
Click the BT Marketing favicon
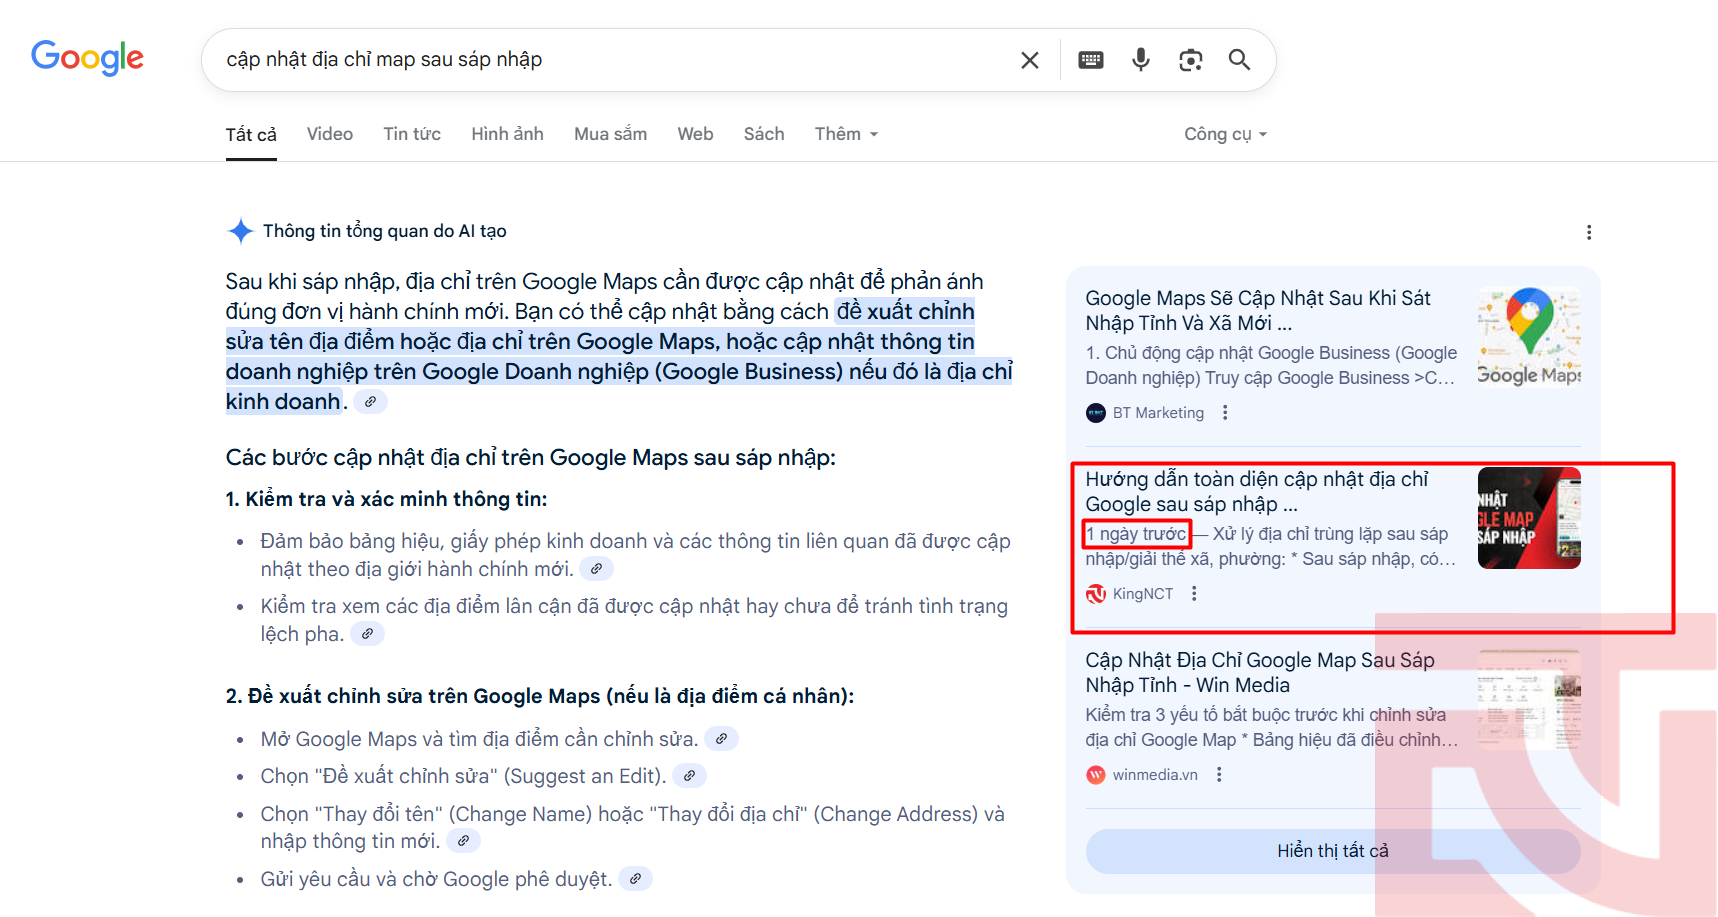coord(1096,413)
